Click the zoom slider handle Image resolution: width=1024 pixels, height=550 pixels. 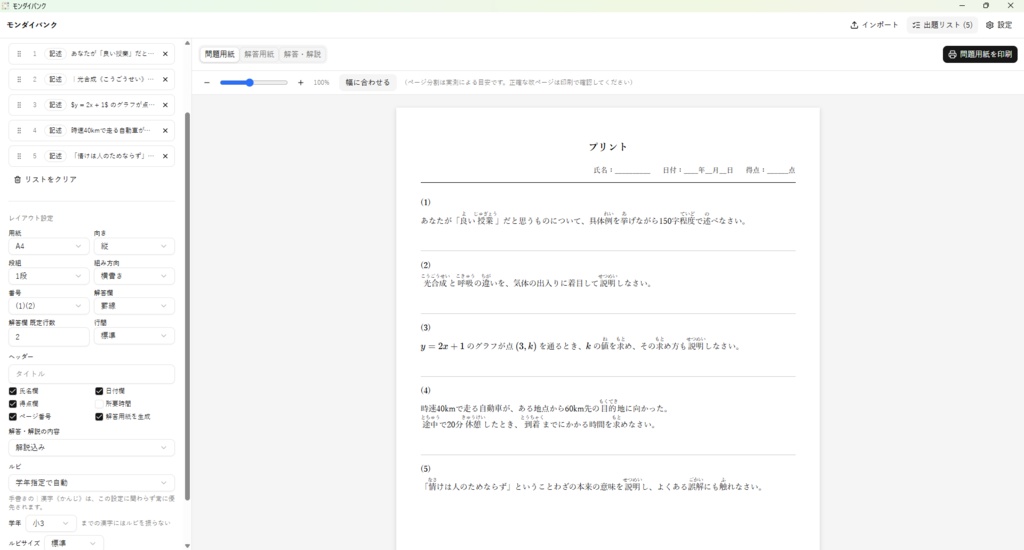coord(249,82)
